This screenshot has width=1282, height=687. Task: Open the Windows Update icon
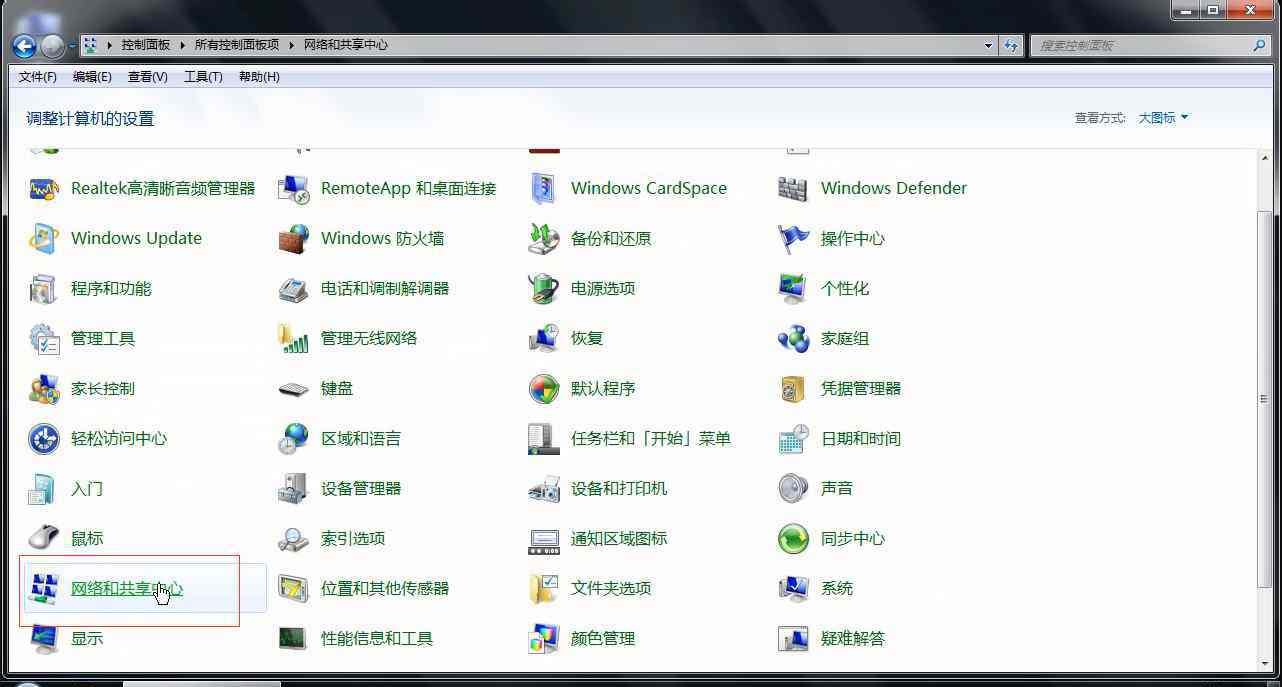coord(44,238)
